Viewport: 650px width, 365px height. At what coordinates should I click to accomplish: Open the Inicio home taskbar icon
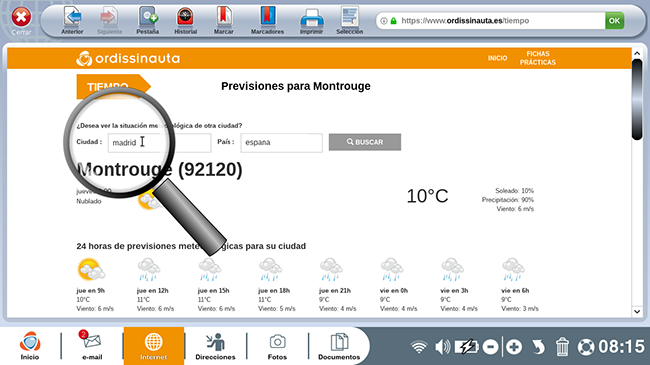coord(30,346)
